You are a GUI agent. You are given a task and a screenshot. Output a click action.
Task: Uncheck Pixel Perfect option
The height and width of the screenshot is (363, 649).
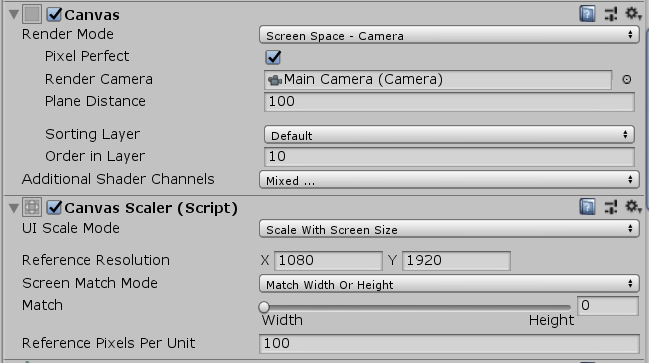click(x=273, y=57)
